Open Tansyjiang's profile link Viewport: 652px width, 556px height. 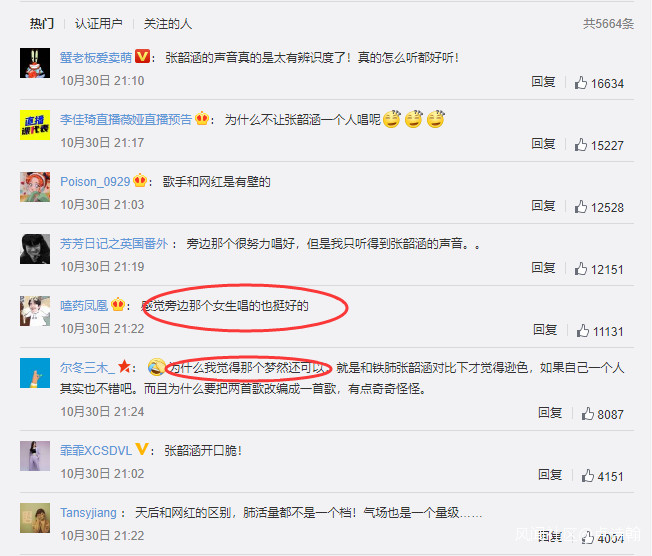[88, 512]
